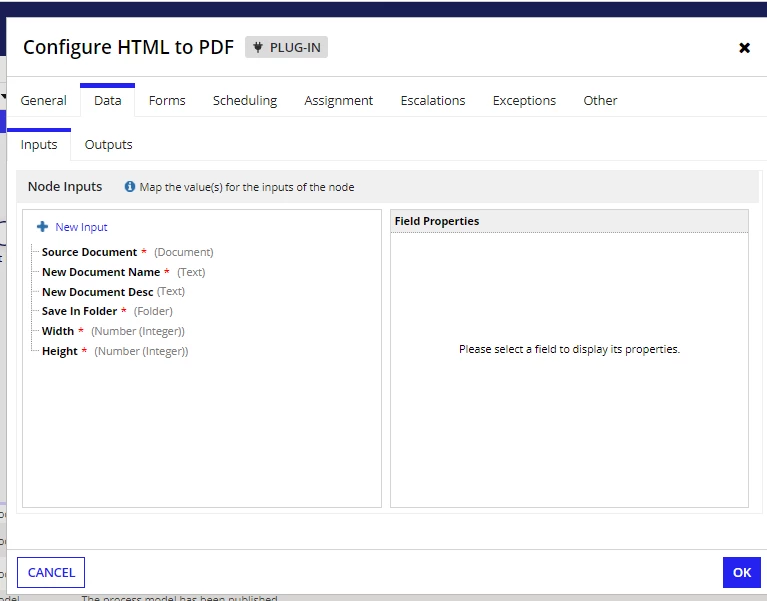This screenshot has width=767, height=601.
Task: Click the Configure HTML to PDF title
Action: [x=129, y=47]
